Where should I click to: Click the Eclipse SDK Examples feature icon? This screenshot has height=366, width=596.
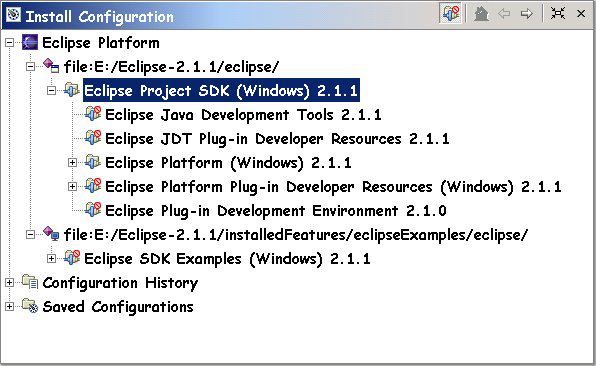(x=72, y=258)
